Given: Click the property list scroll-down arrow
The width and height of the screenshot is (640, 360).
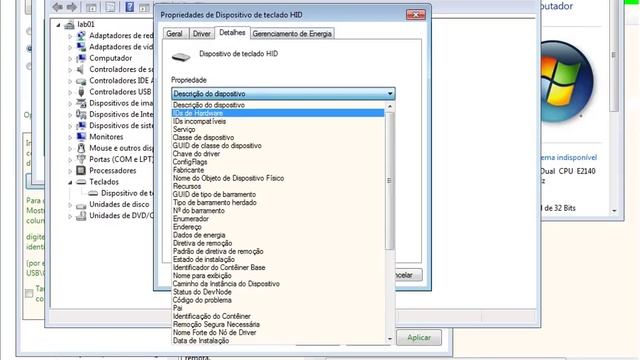Looking at the screenshot, I should (389, 339).
